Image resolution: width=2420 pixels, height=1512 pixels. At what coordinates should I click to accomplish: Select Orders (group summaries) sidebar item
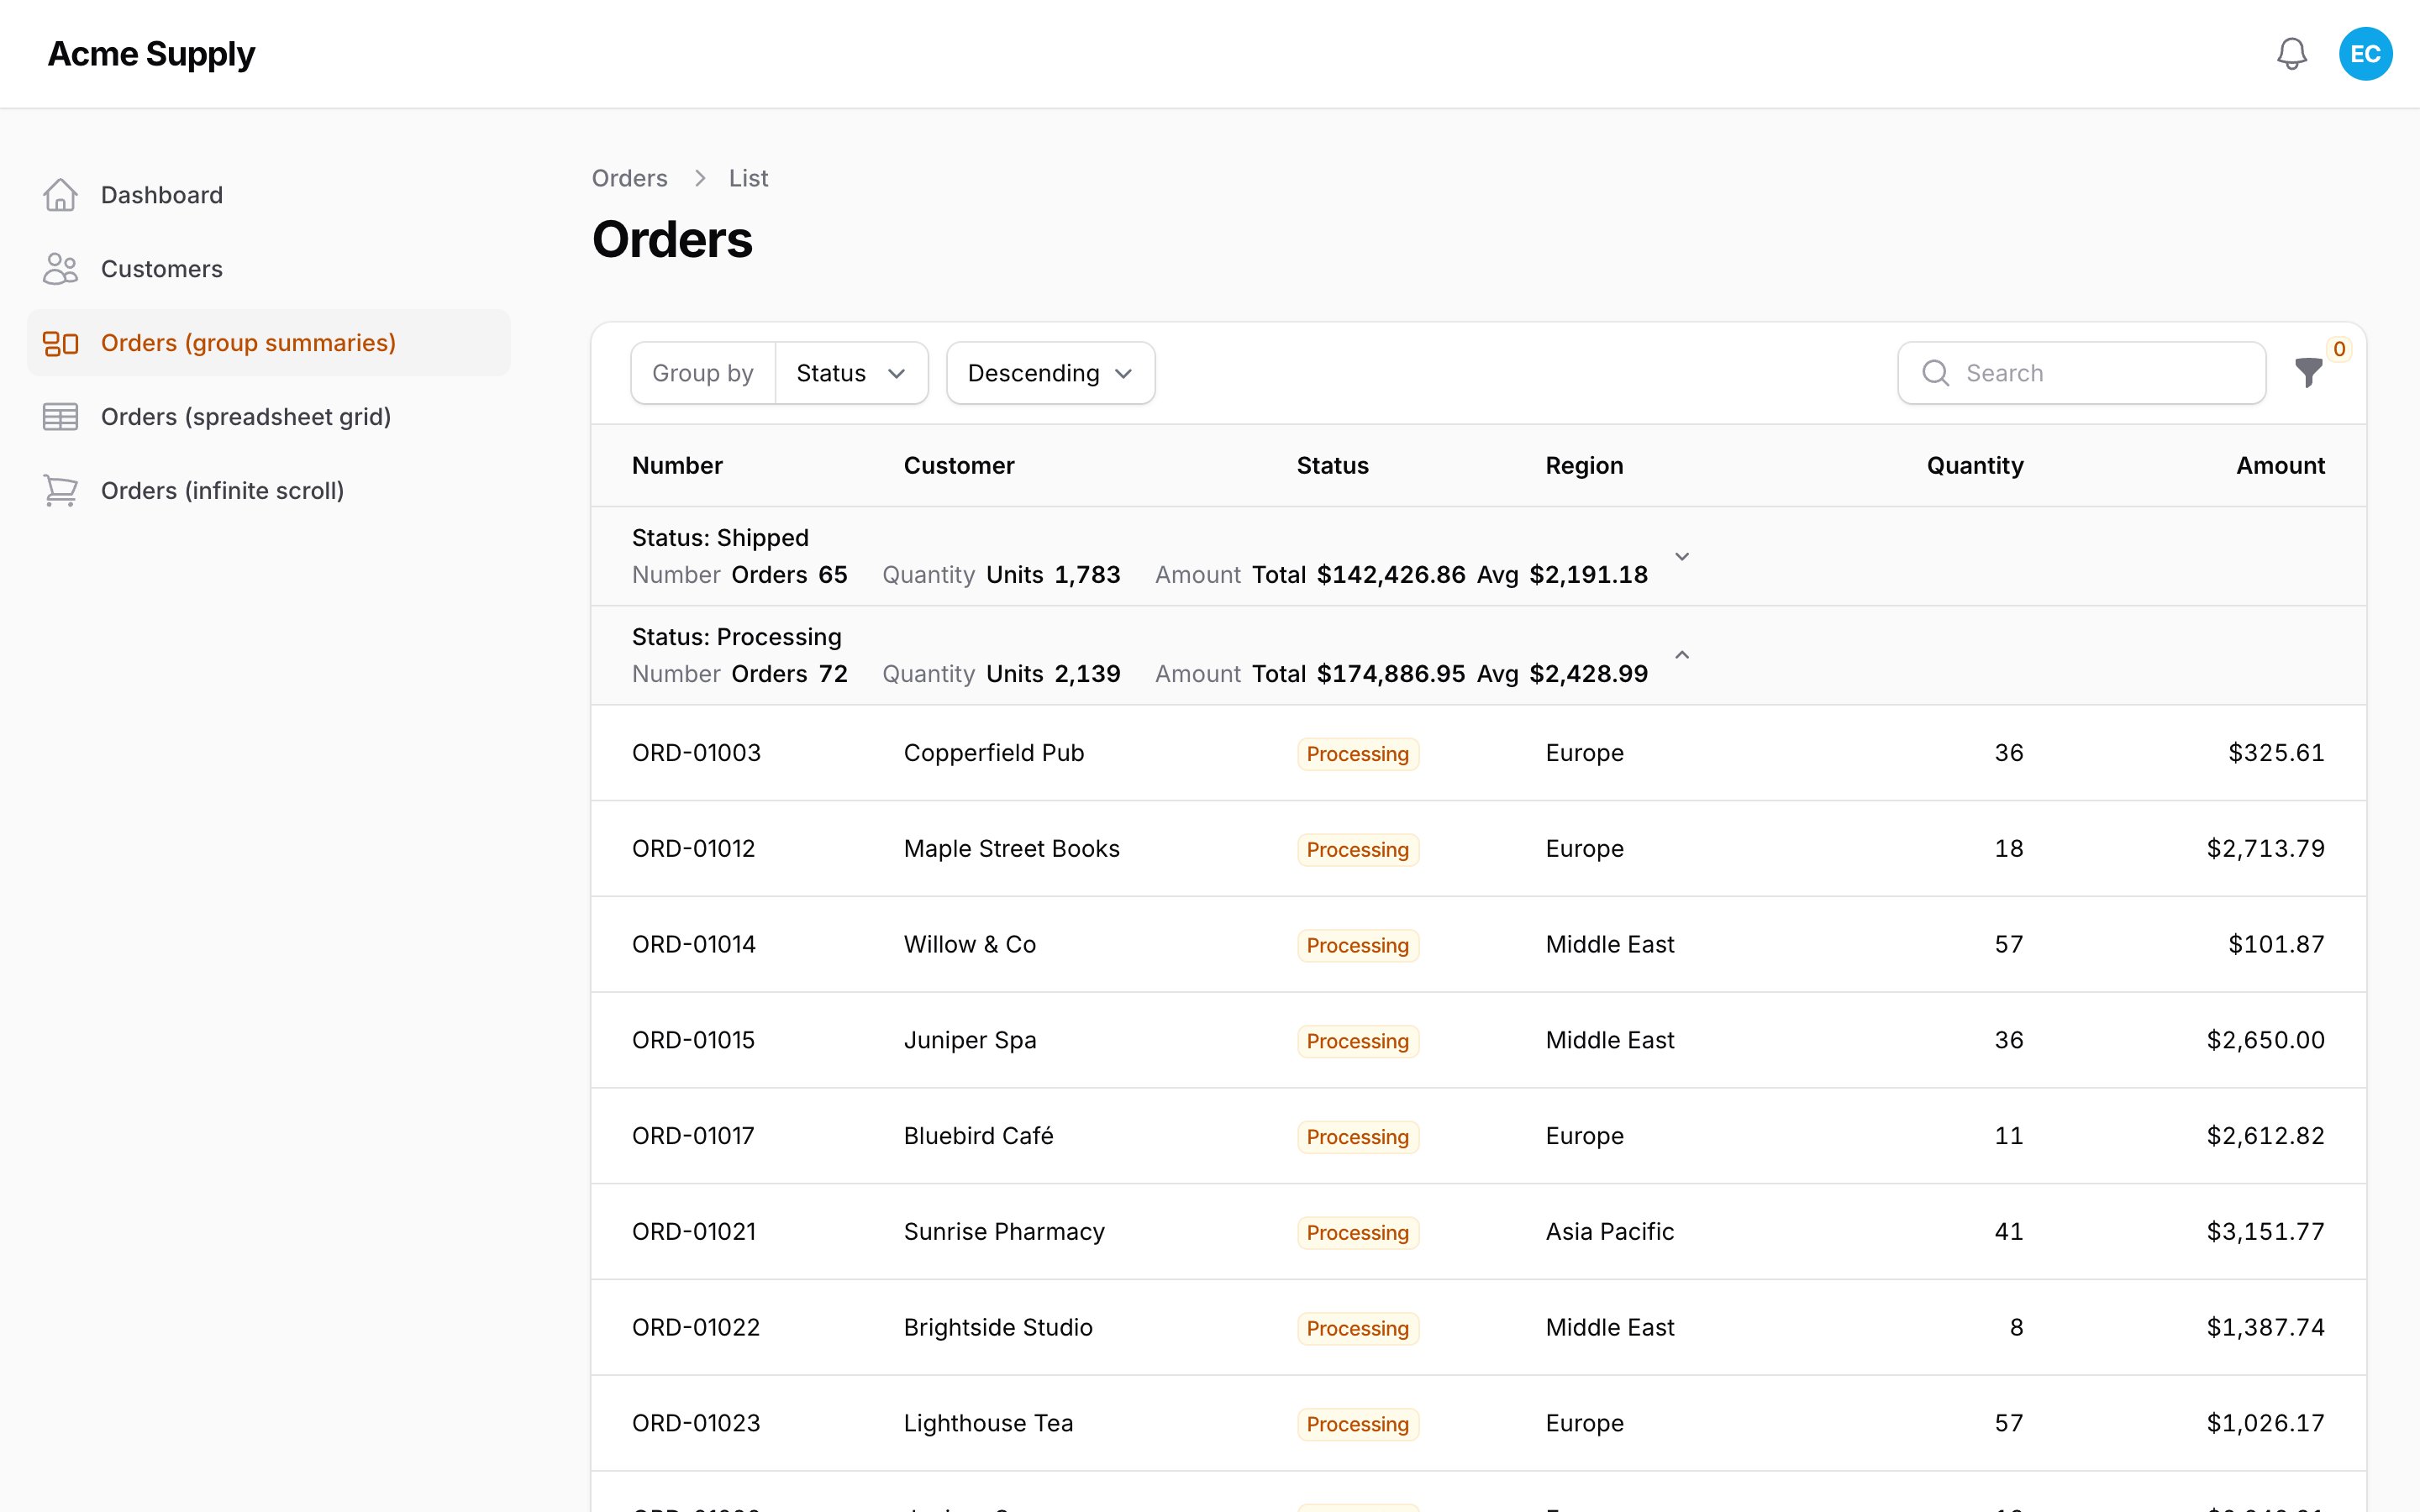coord(268,343)
